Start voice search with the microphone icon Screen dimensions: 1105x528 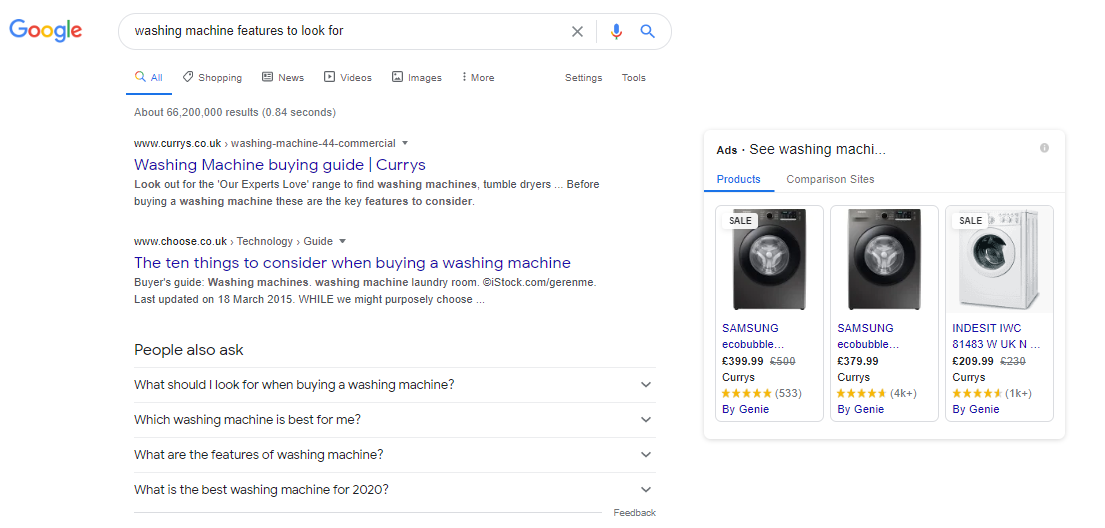coord(617,31)
